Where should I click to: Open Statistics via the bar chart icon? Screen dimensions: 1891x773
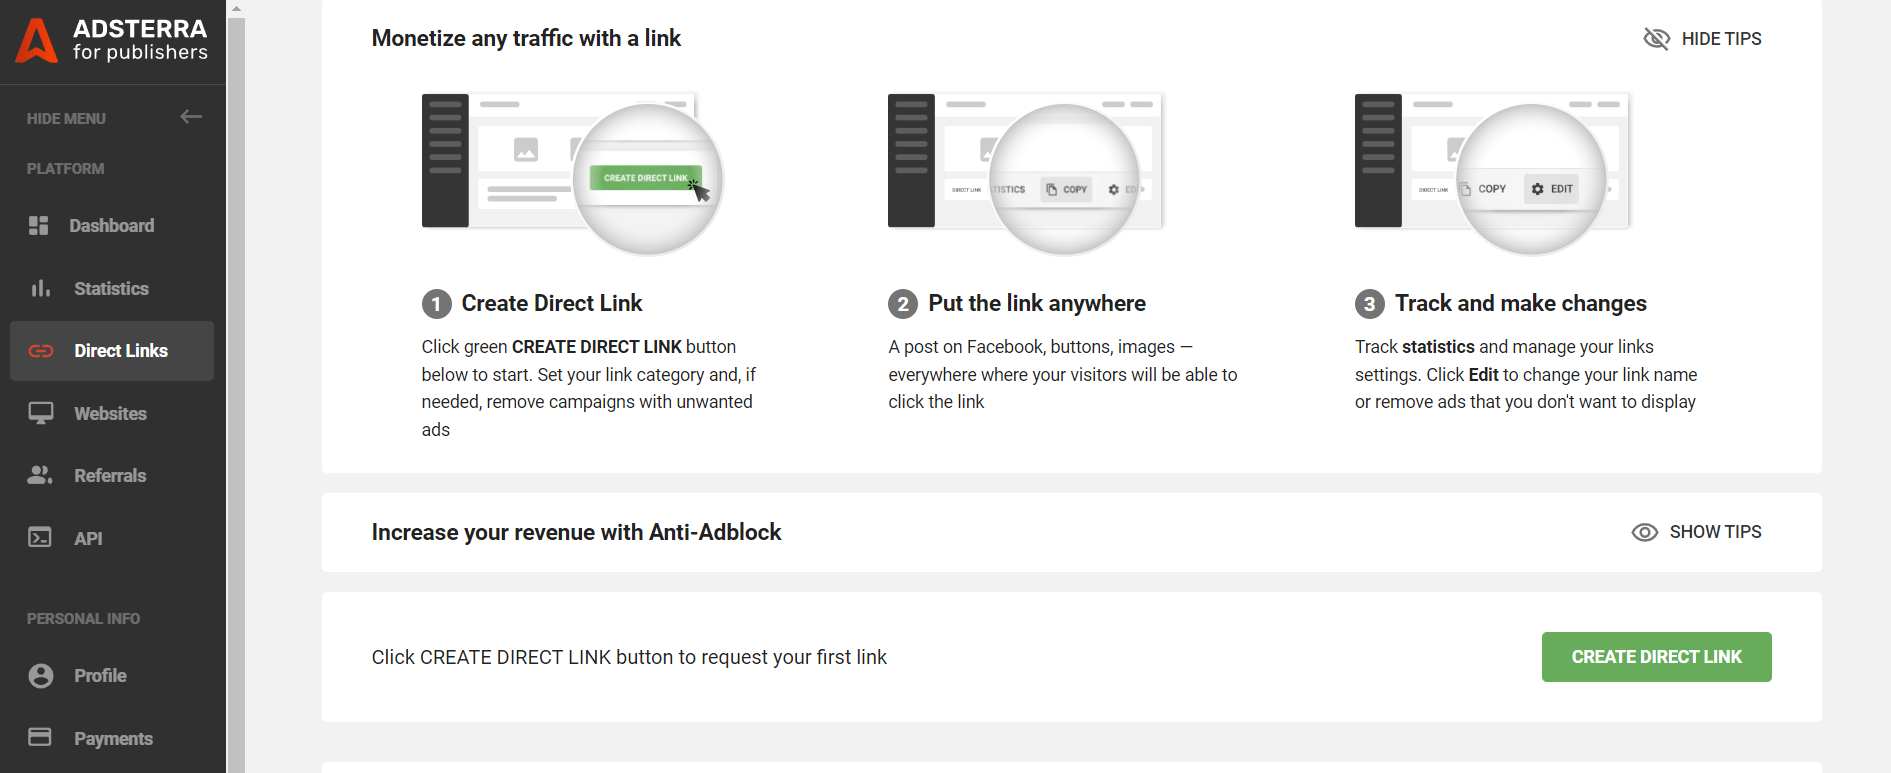[40, 288]
